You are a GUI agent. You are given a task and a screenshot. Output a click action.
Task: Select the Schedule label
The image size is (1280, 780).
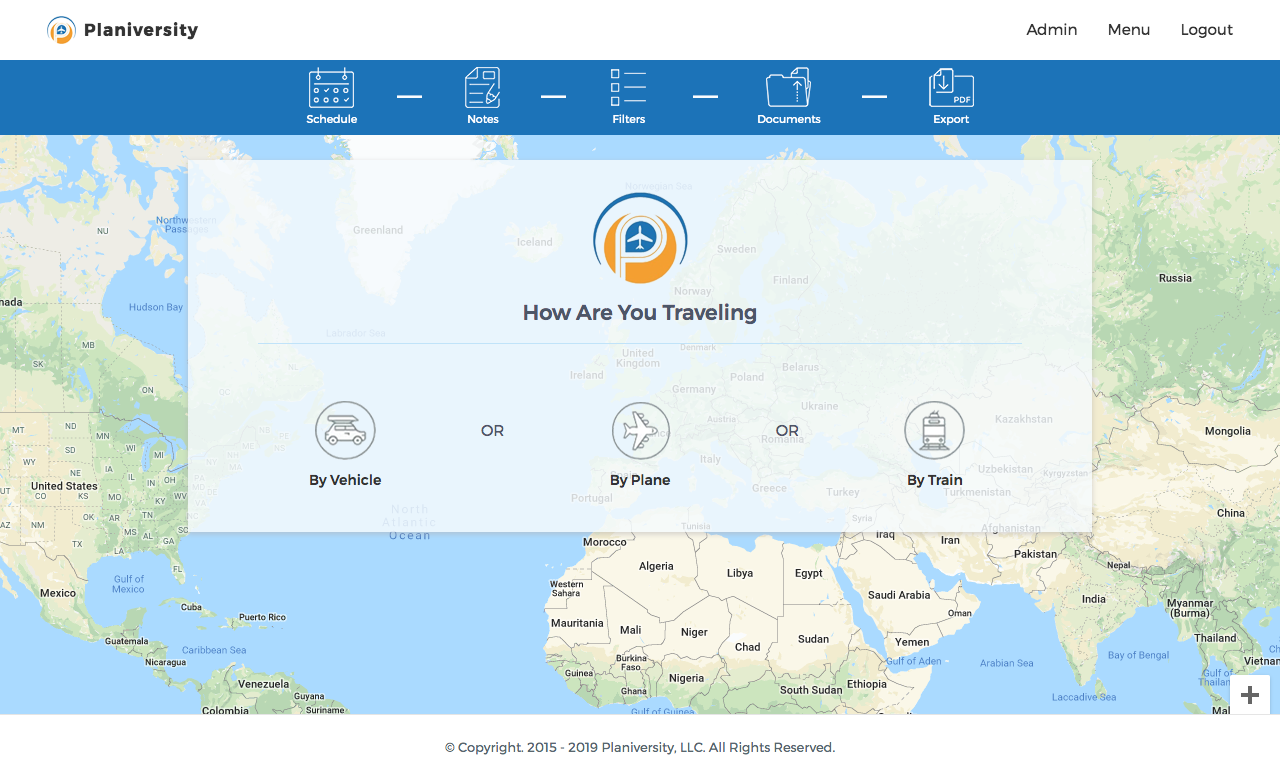pos(331,119)
